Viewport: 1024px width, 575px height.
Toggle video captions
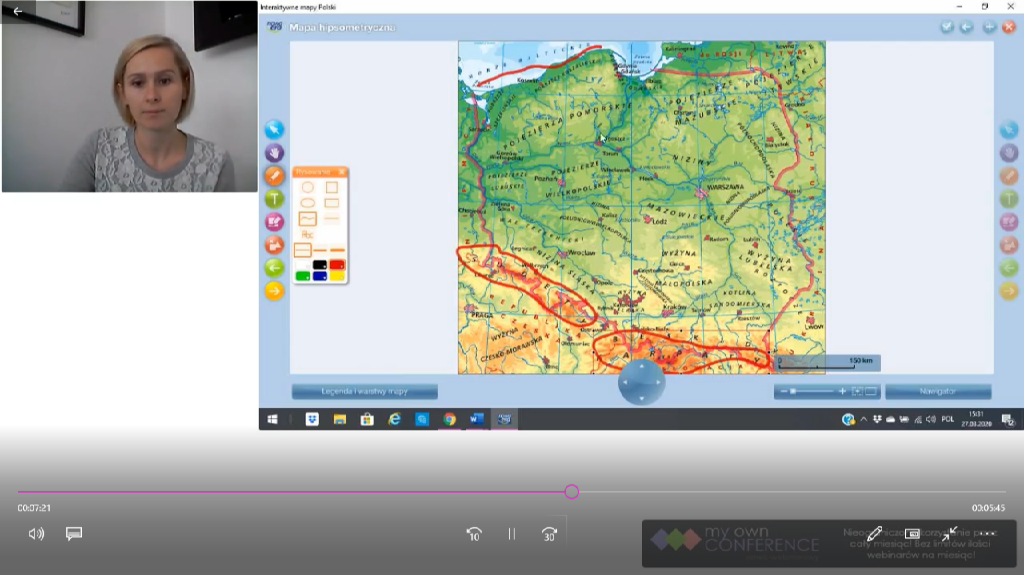coord(74,534)
